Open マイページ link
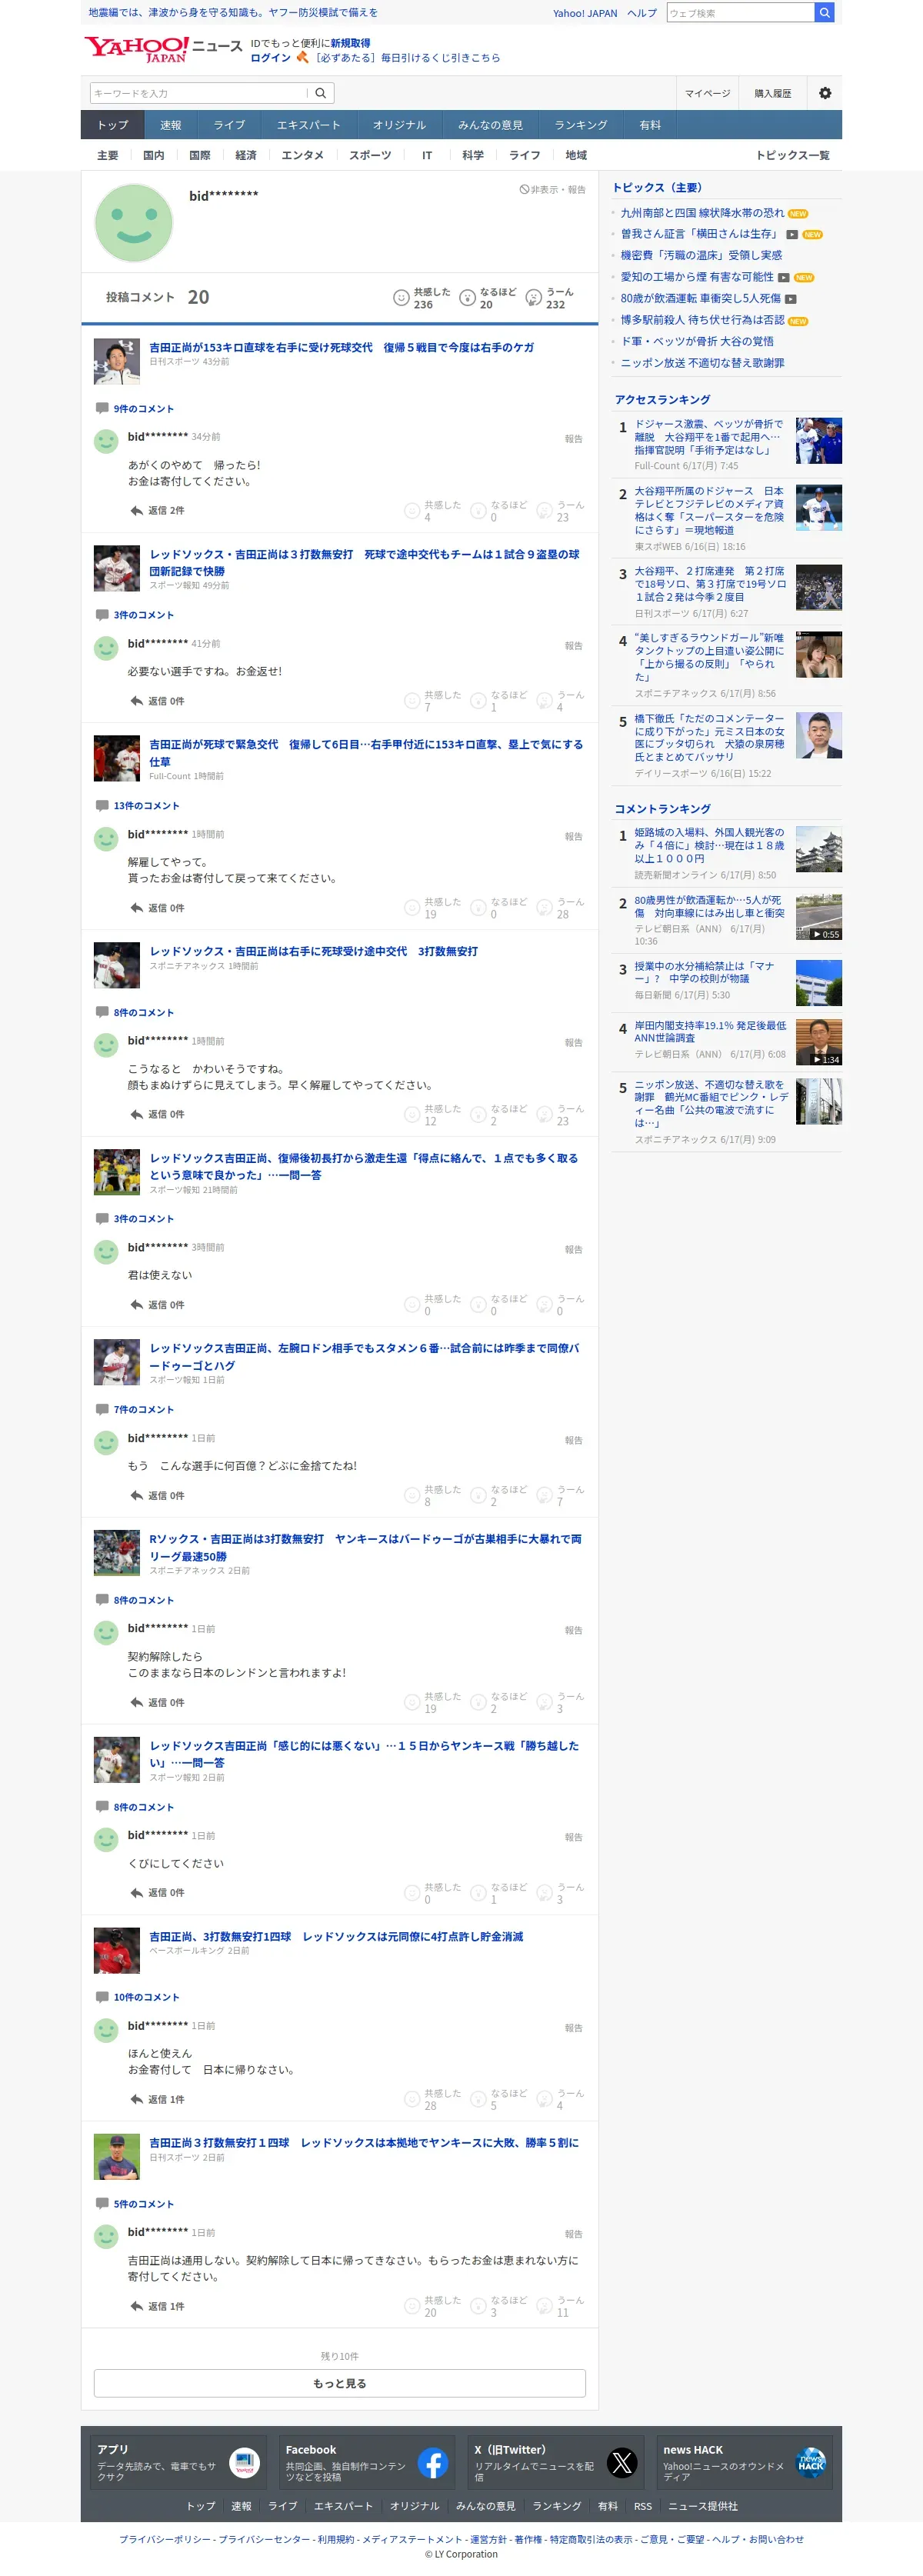The height and width of the screenshot is (2576, 923). point(707,93)
